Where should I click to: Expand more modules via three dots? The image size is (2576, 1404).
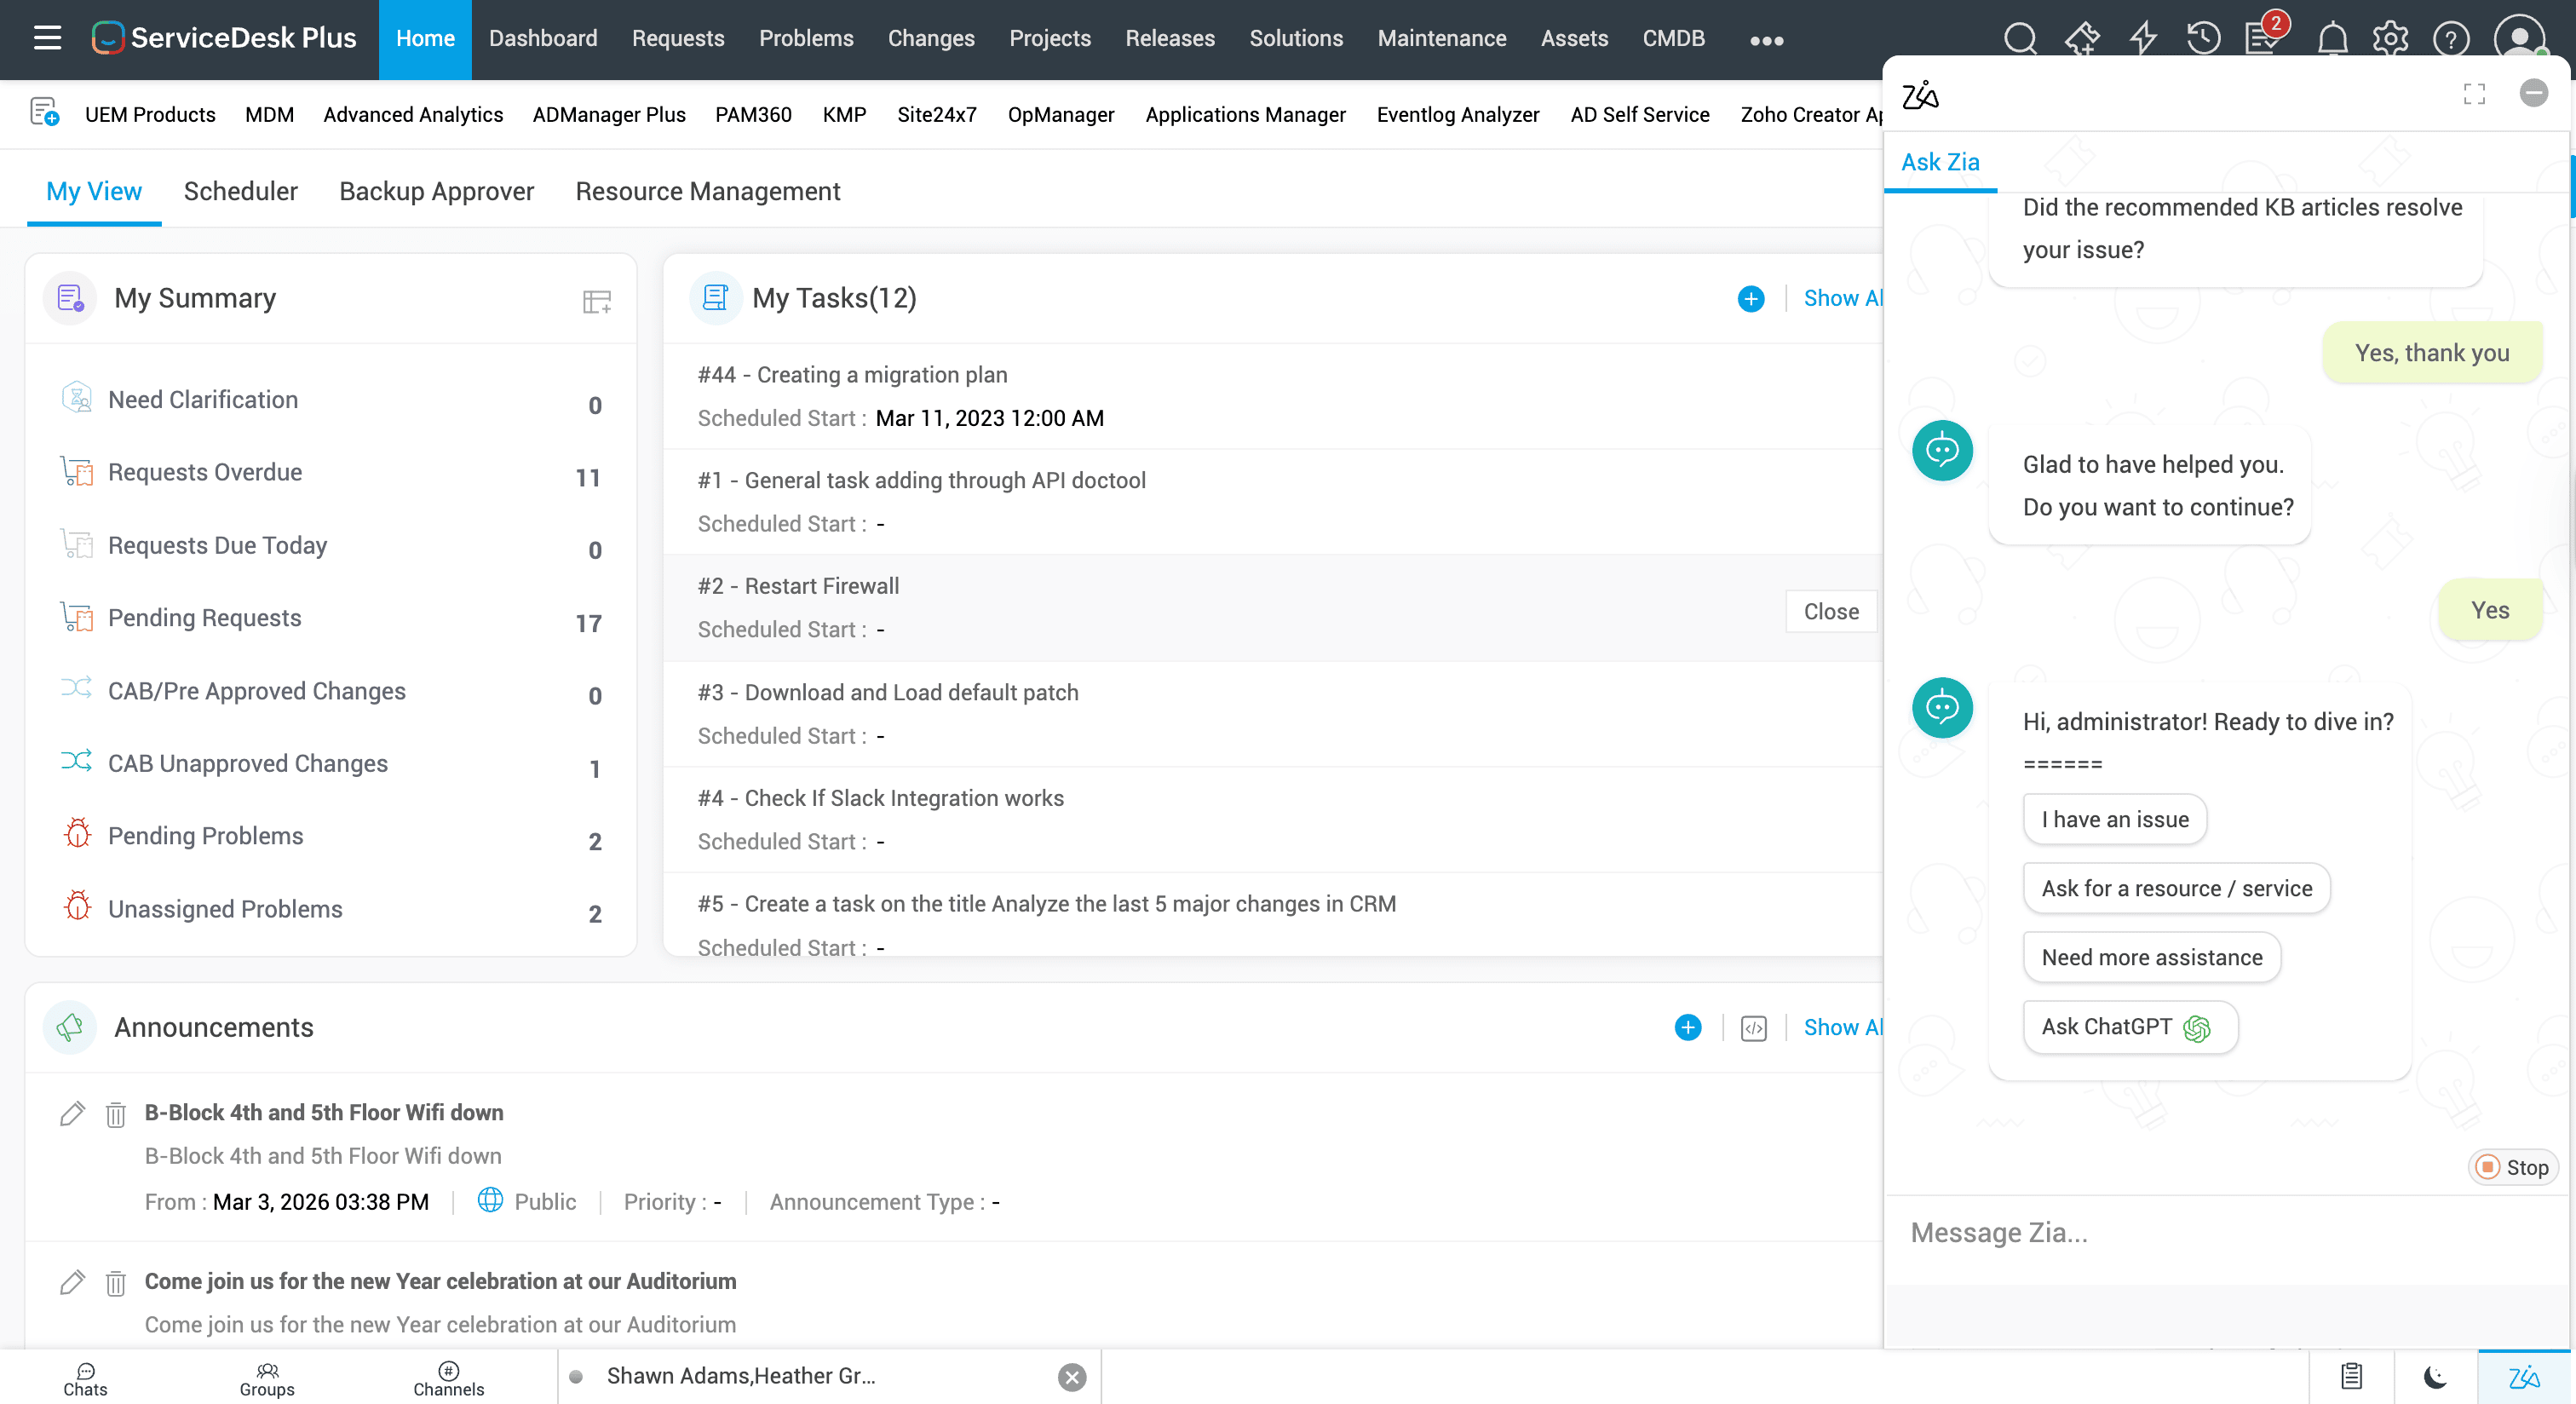point(1766,40)
